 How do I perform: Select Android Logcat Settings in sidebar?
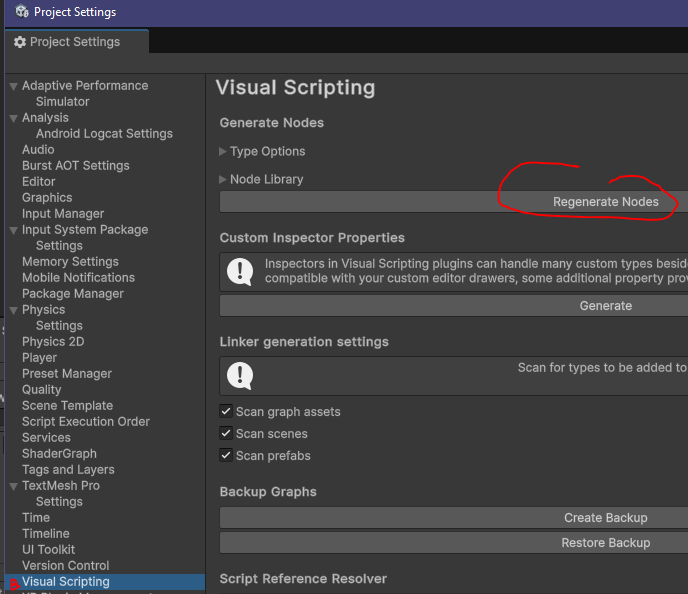click(104, 134)
